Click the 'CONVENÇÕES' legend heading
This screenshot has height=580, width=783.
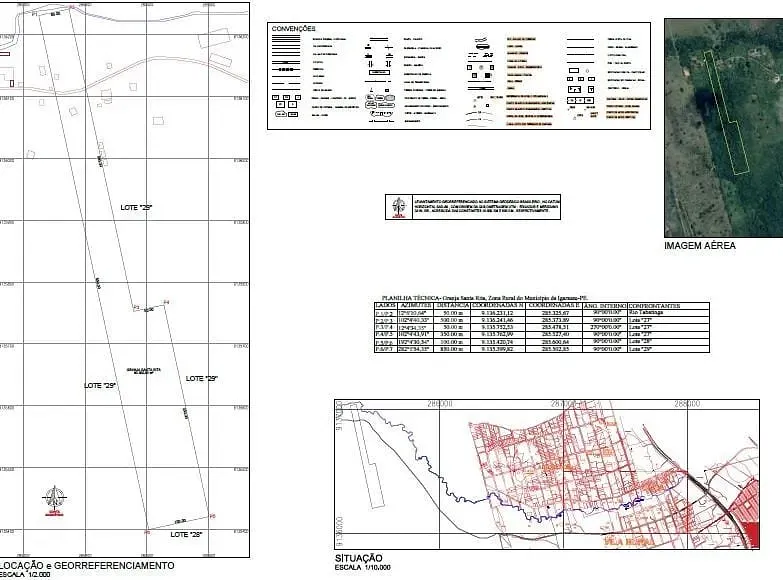[294, 29]
